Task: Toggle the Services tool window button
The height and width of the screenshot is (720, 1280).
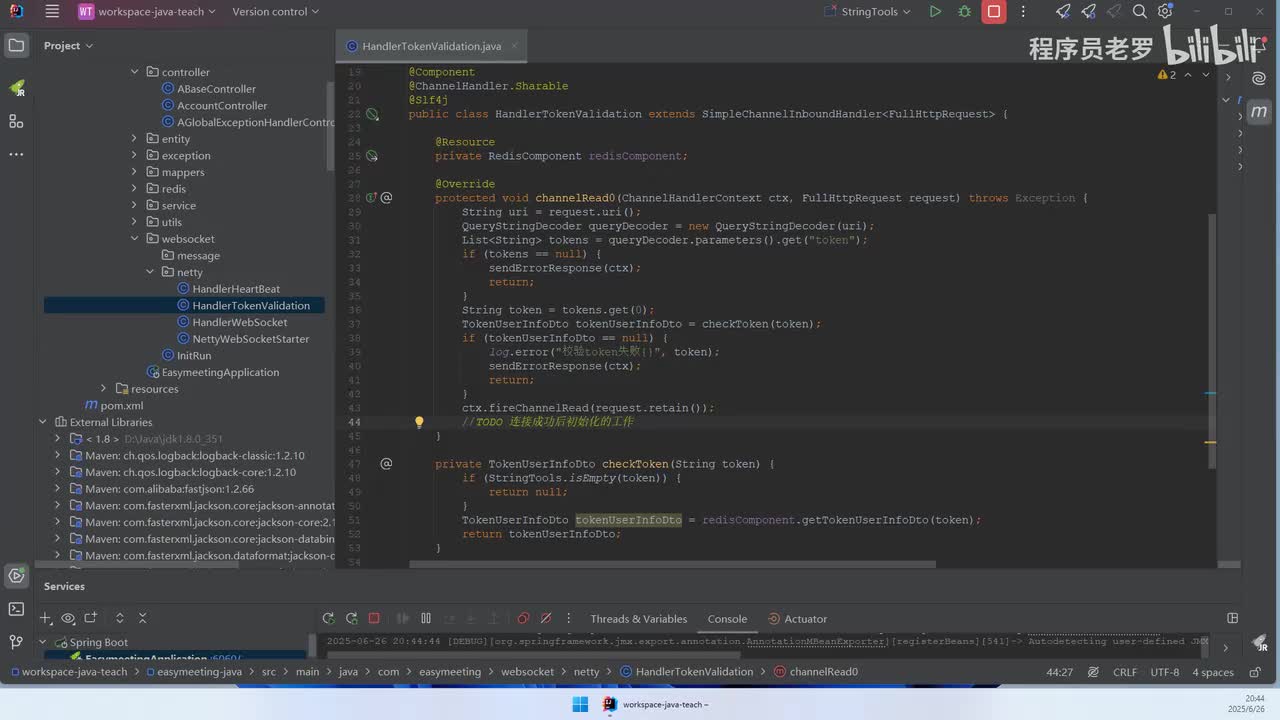Action: click(x=16, y=575)
